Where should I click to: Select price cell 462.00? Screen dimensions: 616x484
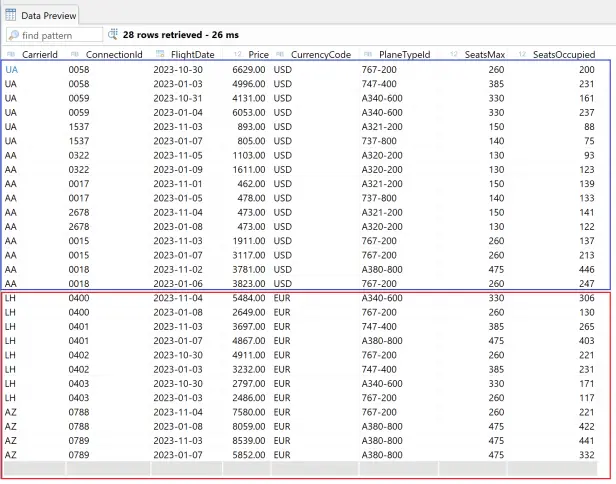(x=251, y=184)
